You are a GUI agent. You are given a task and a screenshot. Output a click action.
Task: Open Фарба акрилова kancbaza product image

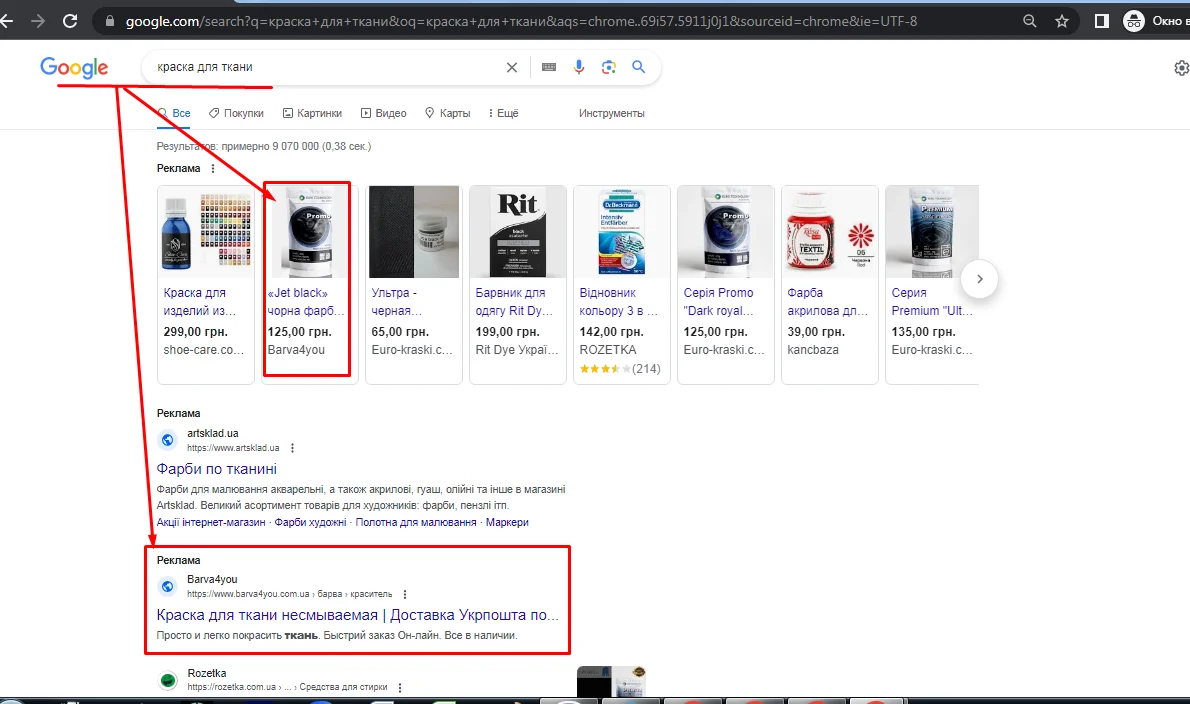coord(830,231)
